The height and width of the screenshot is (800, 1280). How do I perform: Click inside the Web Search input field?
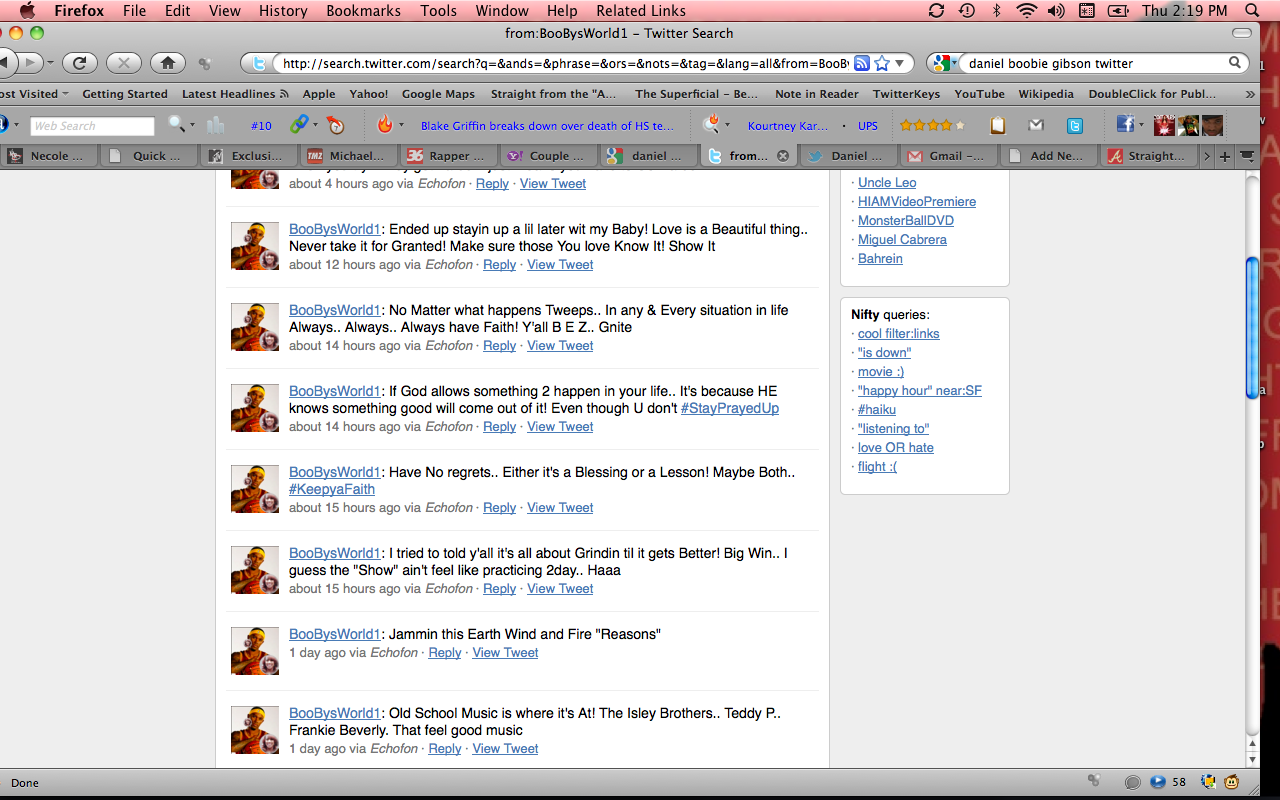click(x=92, y=126)
